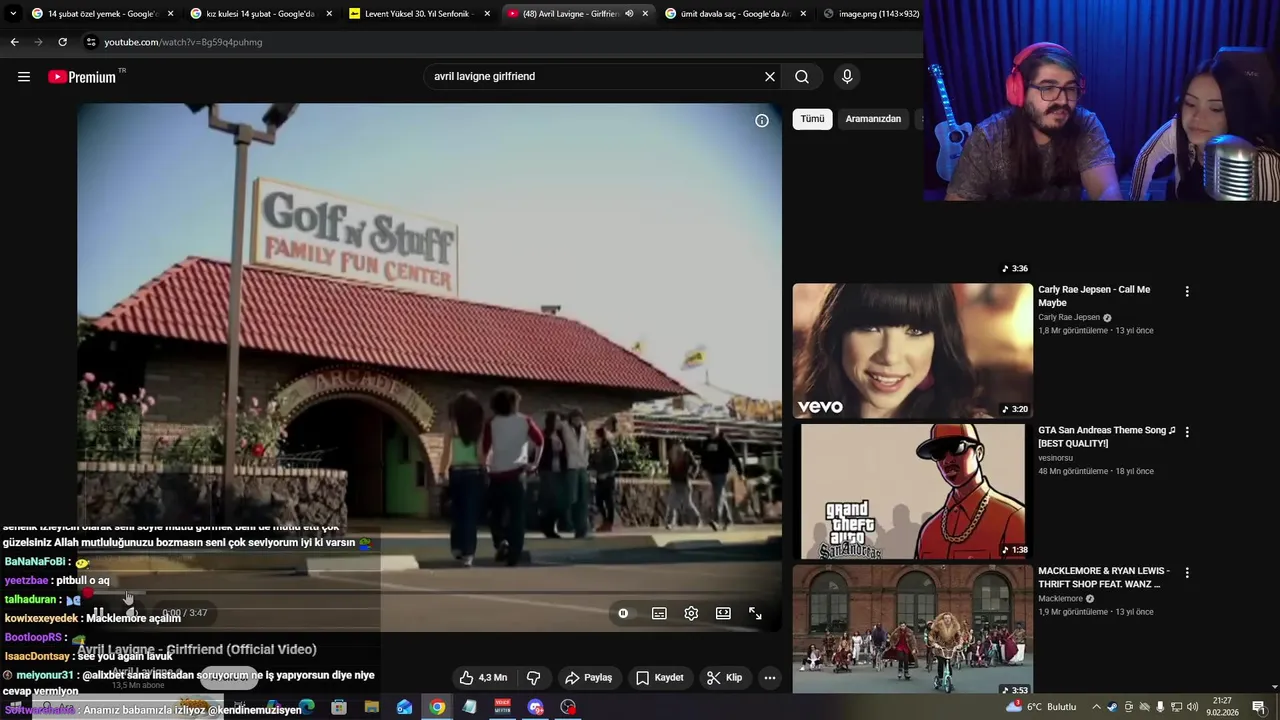The height and width of the screenshot is (720, 1280).
Task: Toggle the autoplay switch in the player
Action: pos(623,613)
